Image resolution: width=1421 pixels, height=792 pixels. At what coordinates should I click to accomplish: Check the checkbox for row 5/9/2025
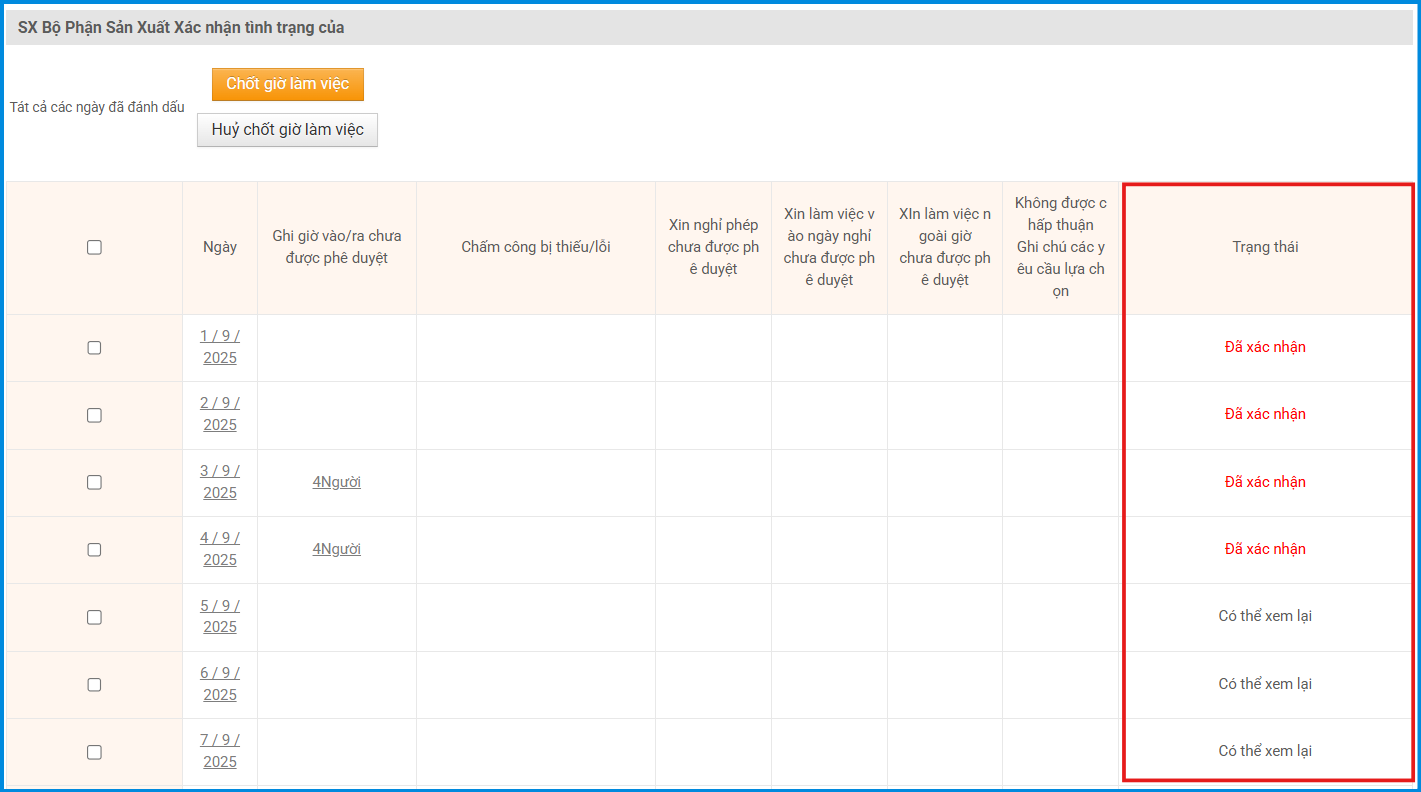pyautogui.click(x=94, y=617)
